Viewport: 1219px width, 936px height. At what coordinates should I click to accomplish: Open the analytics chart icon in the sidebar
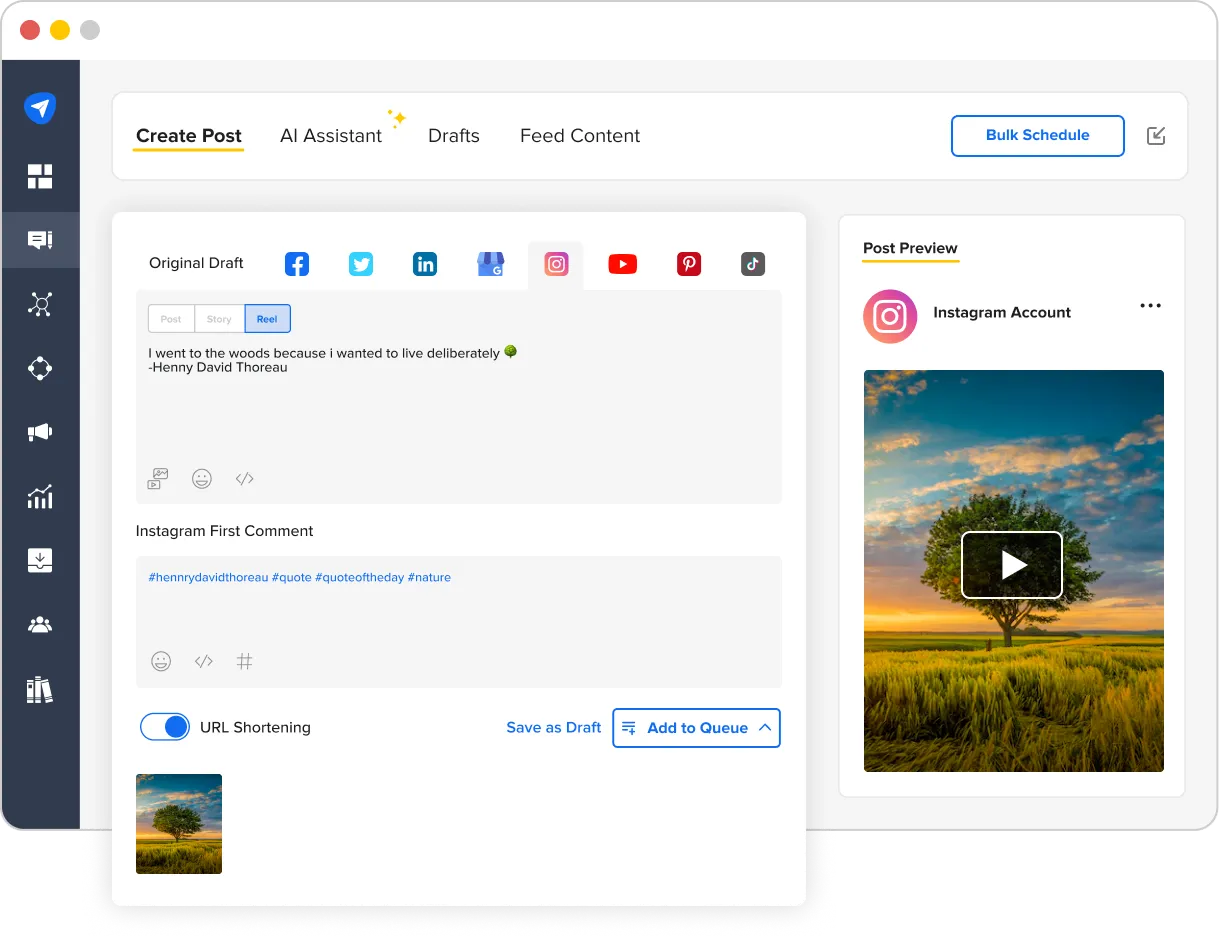pos(40,496)
